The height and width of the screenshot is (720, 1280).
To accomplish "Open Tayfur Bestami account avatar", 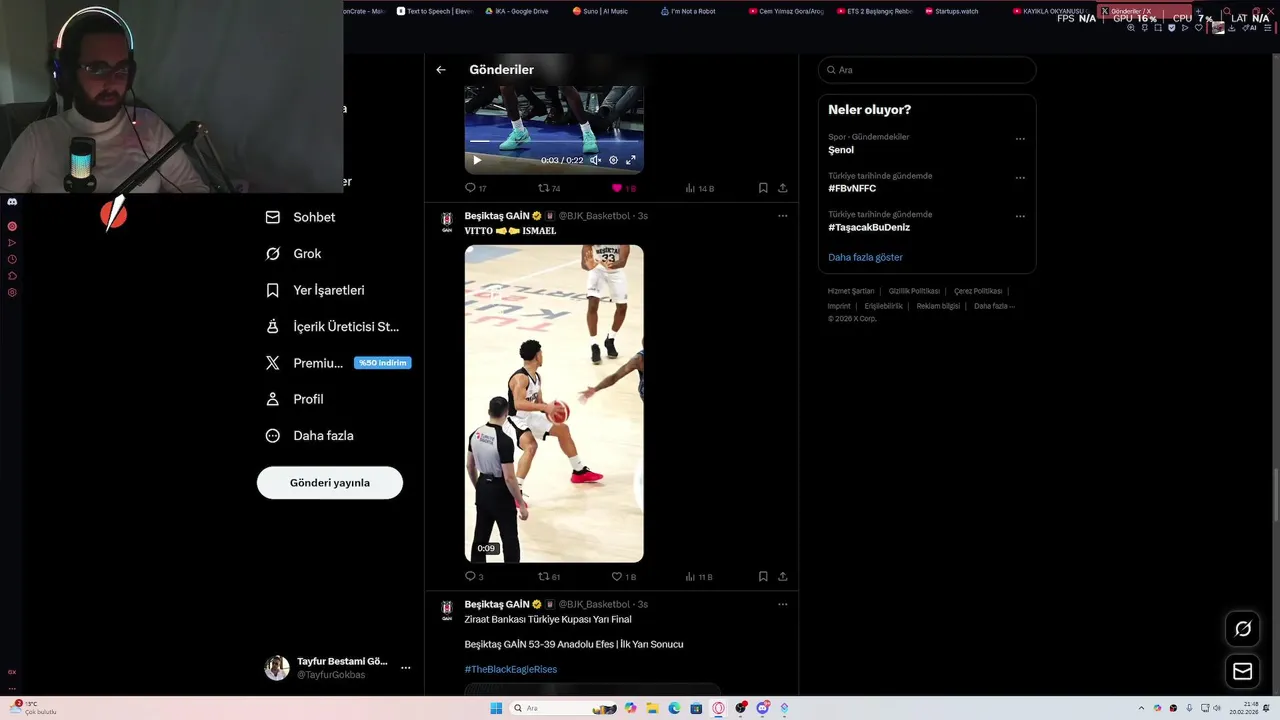I will [277, 668].
